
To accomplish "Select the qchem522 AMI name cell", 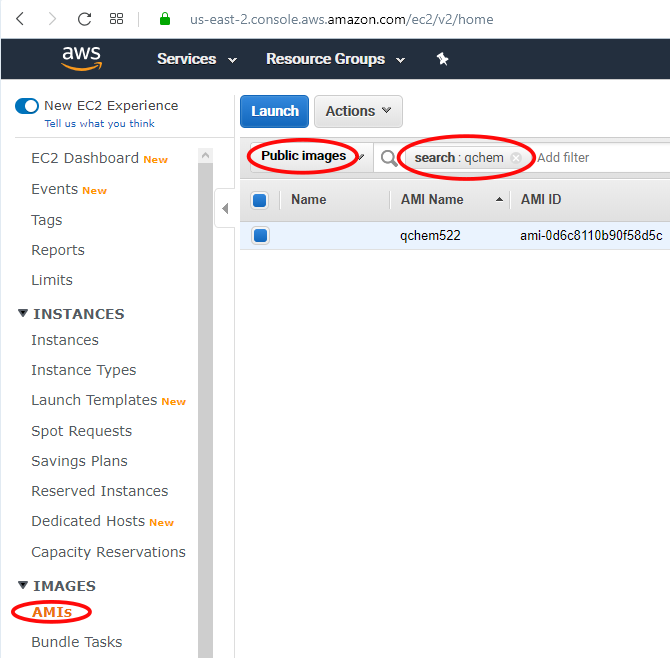I will click(430, 235).
